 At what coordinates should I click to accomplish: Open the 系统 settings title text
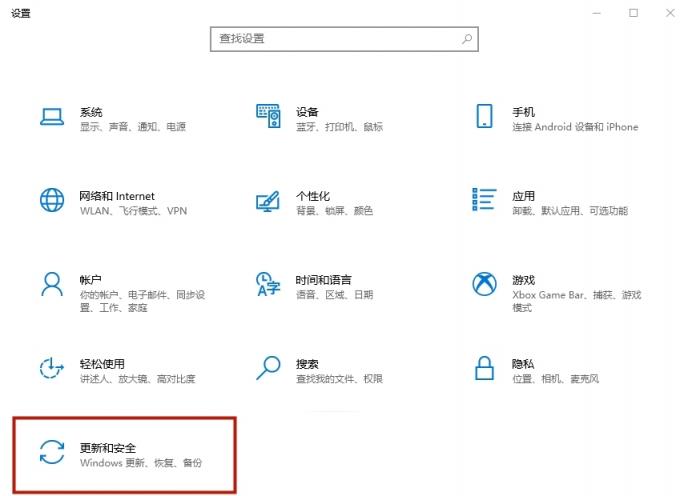91,112
